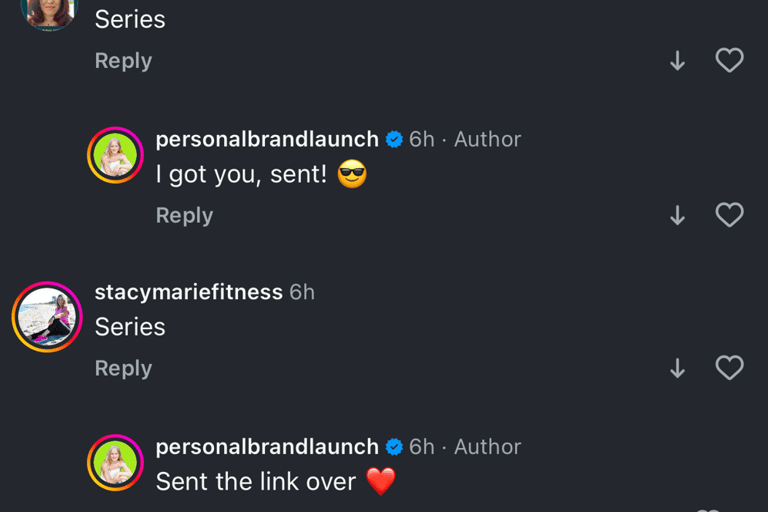The width and height of the screenshot is (768, 512).
Task: Tap verified badge on "I got you" reply
Action: (394, 139)
